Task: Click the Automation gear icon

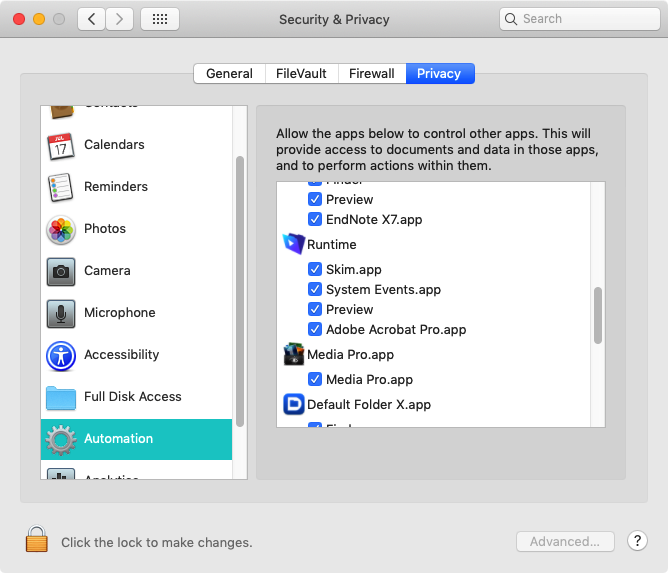Action: pos(61,440)
